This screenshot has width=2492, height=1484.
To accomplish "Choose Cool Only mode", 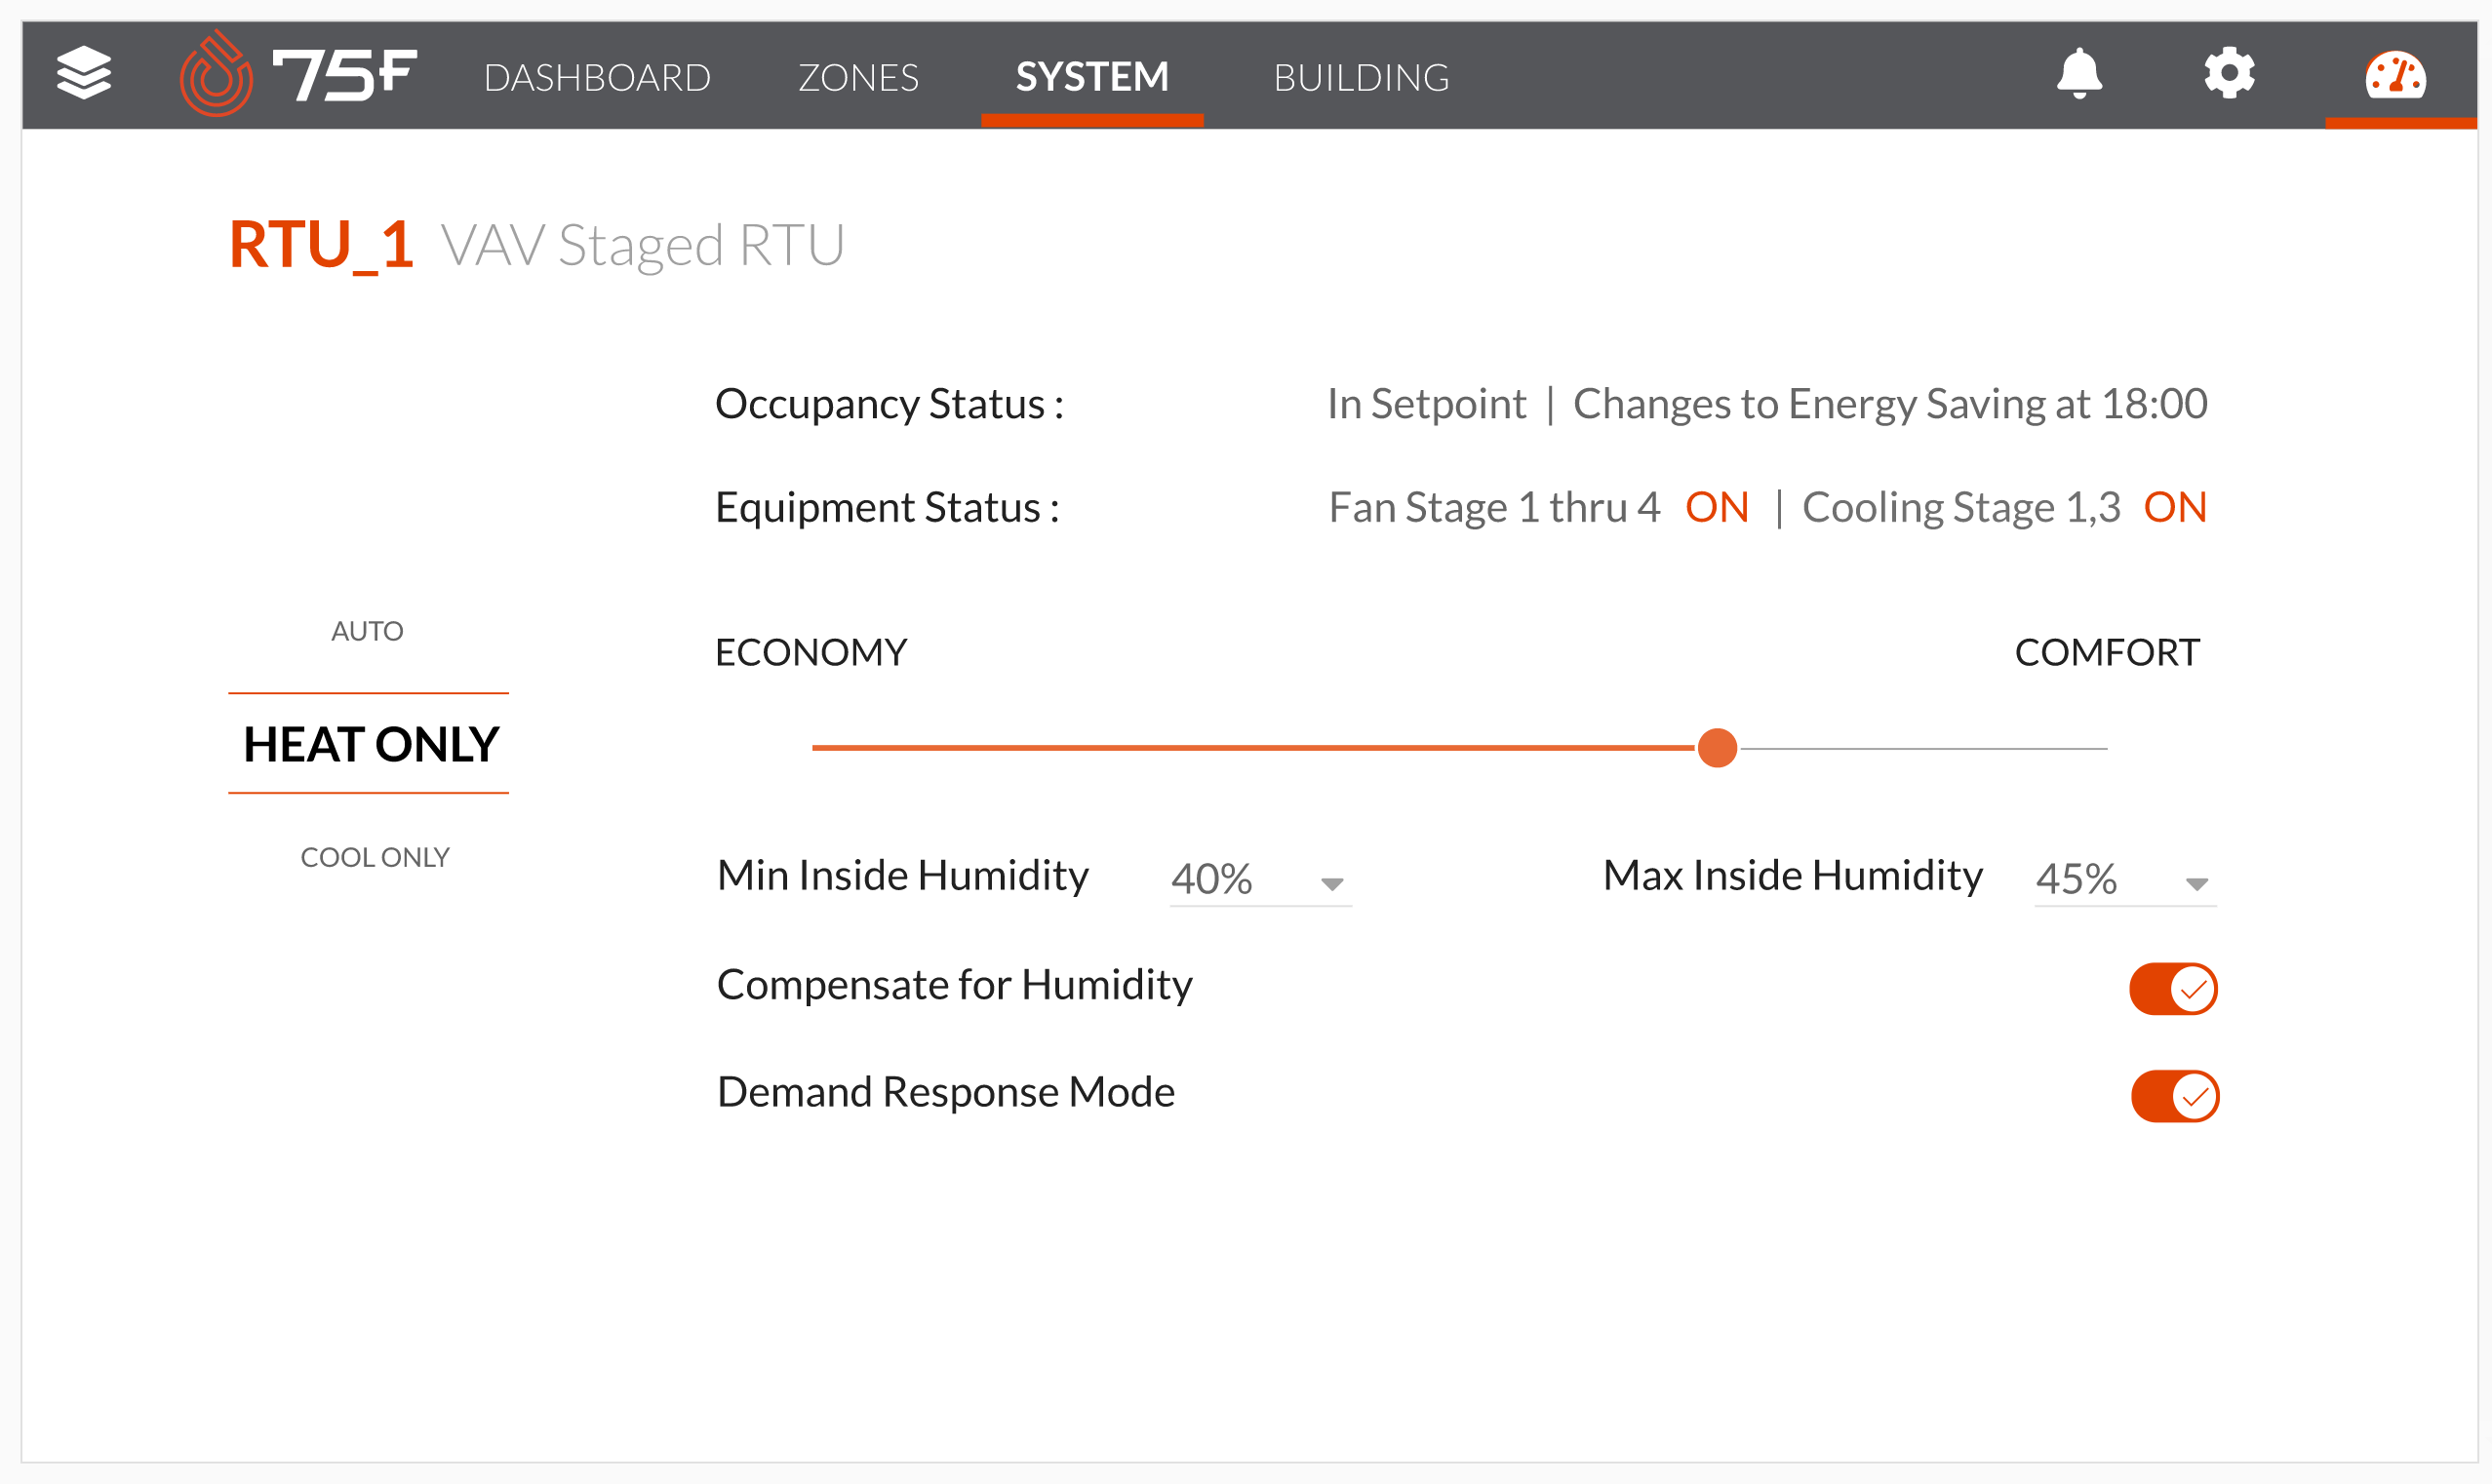I will pos(375,857).
